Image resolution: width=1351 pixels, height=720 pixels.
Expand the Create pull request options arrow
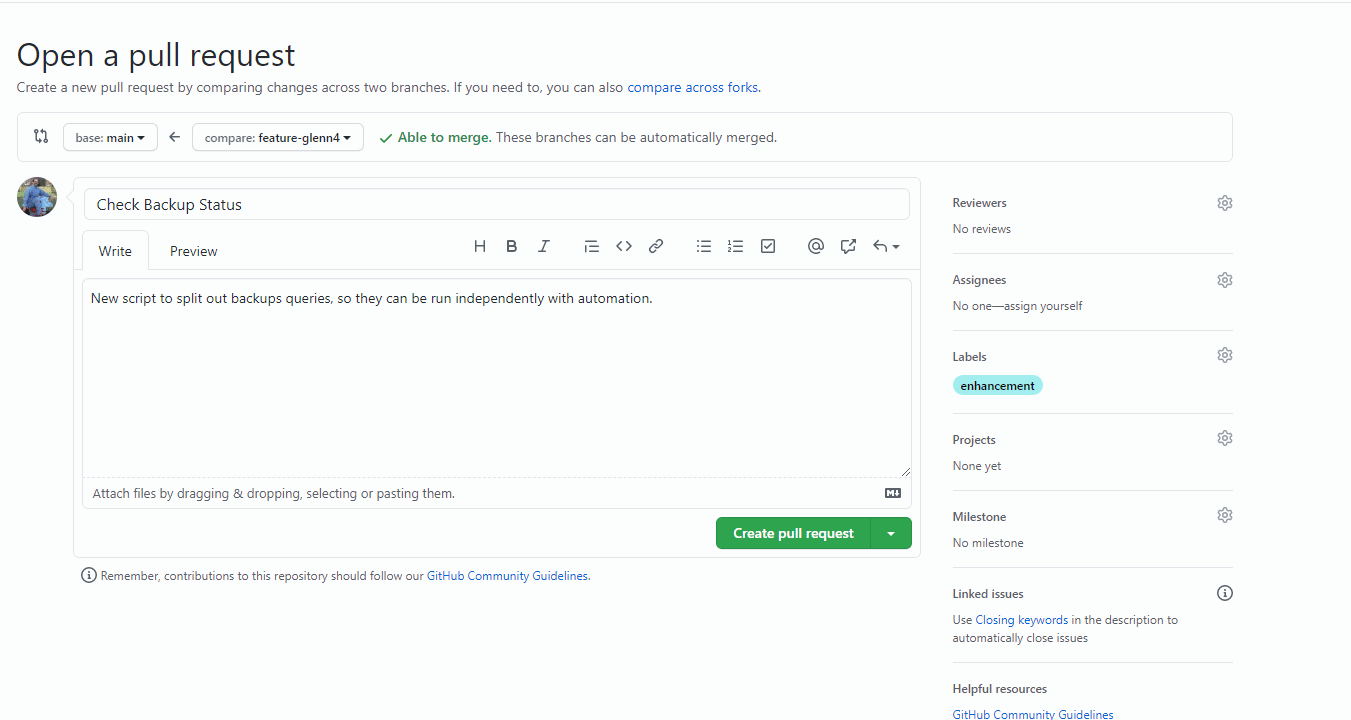point(891,534)
